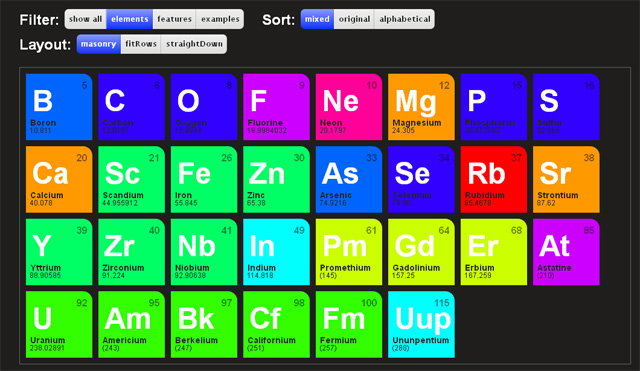Select the Astatine element tile
Image resolution: width=640 pixels, height=371 pixels.
coord(566,252)
